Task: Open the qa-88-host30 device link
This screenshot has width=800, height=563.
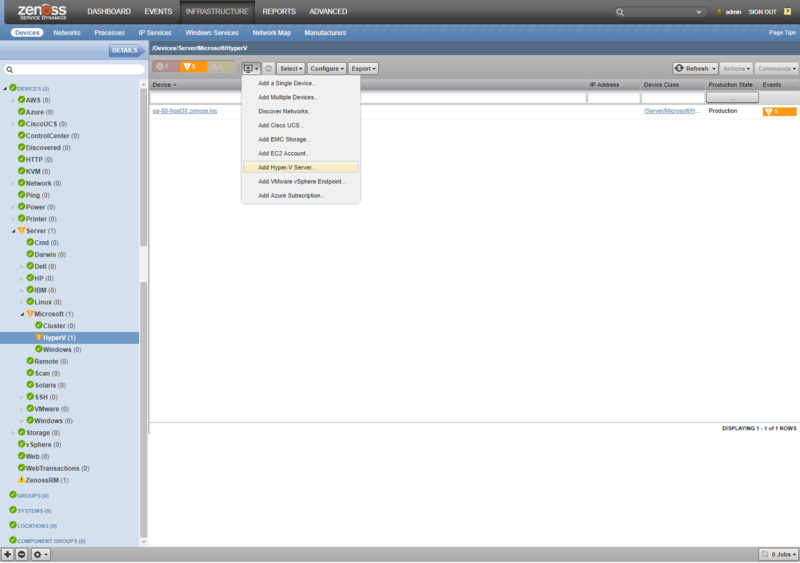Action: (x=185, y=111)
